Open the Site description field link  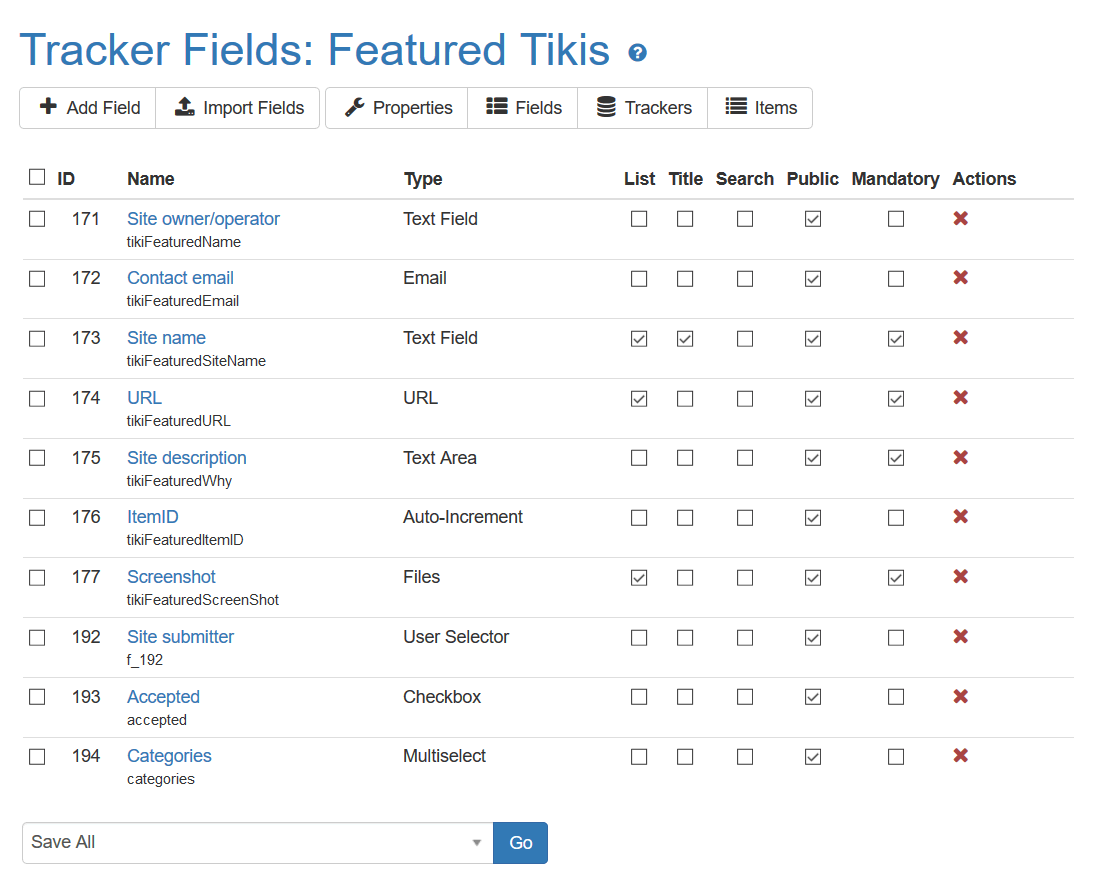tap(187, 458)
